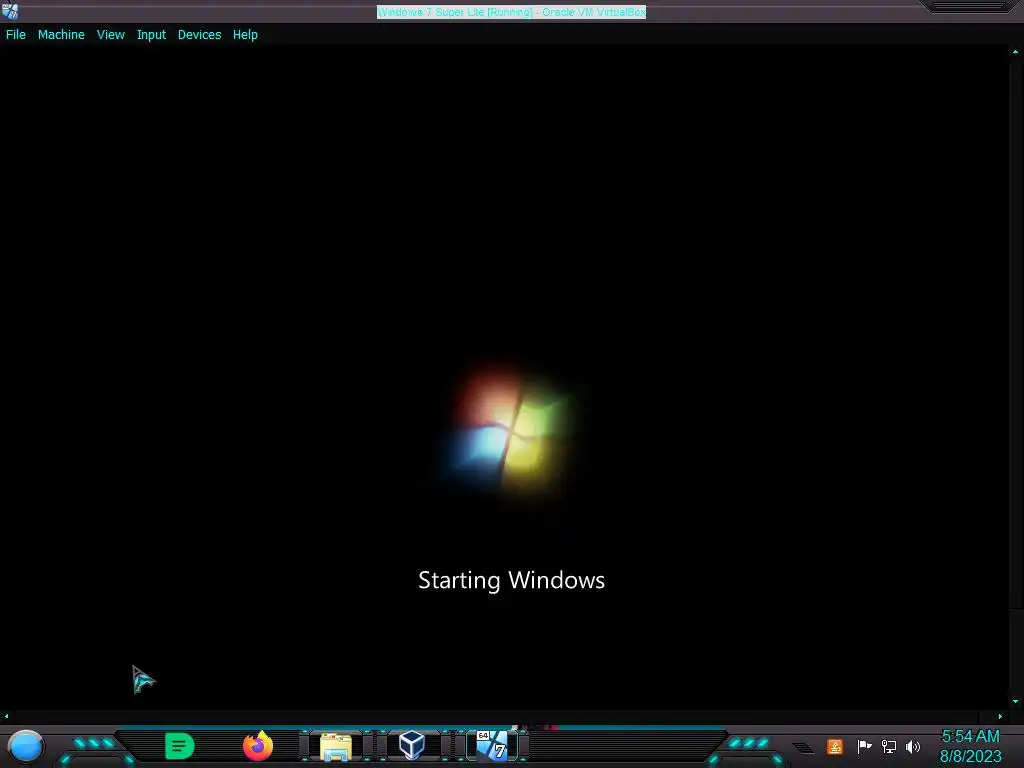Open the Devices menu
Screen dimensions: 1024x768
click(x=199, y=35)
